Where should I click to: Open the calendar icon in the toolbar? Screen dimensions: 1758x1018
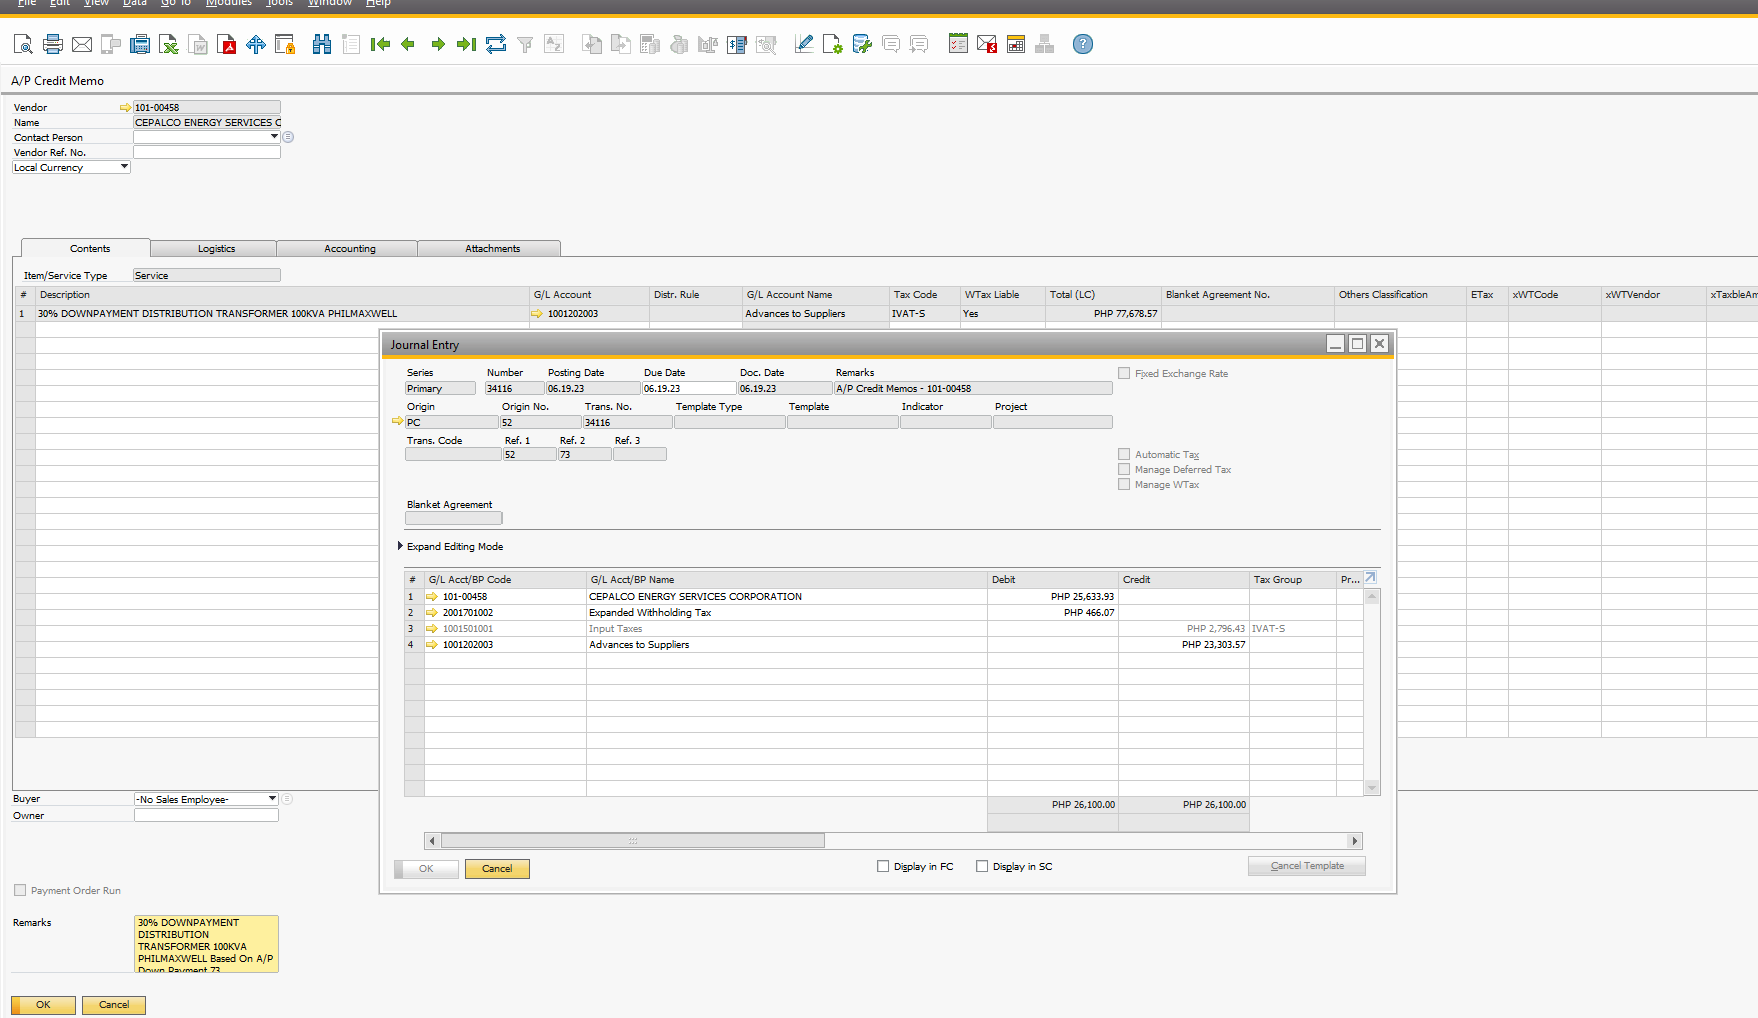click(x=1016, y=44)
